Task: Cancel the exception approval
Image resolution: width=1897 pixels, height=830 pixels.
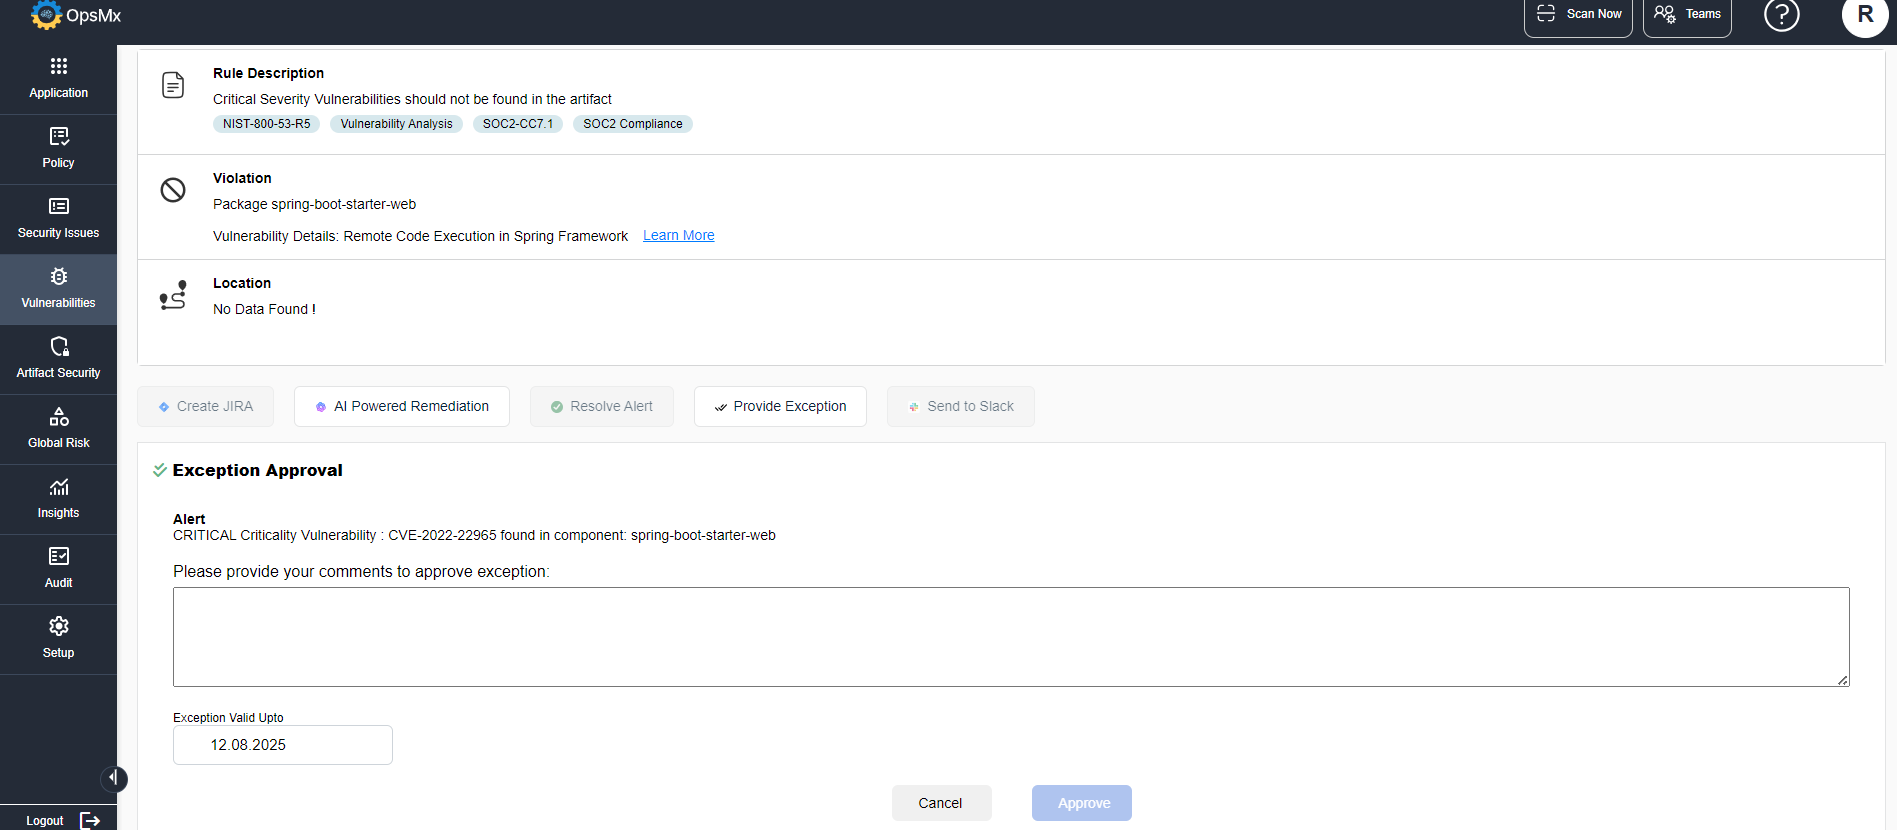Action: click(x=941, y=803)
